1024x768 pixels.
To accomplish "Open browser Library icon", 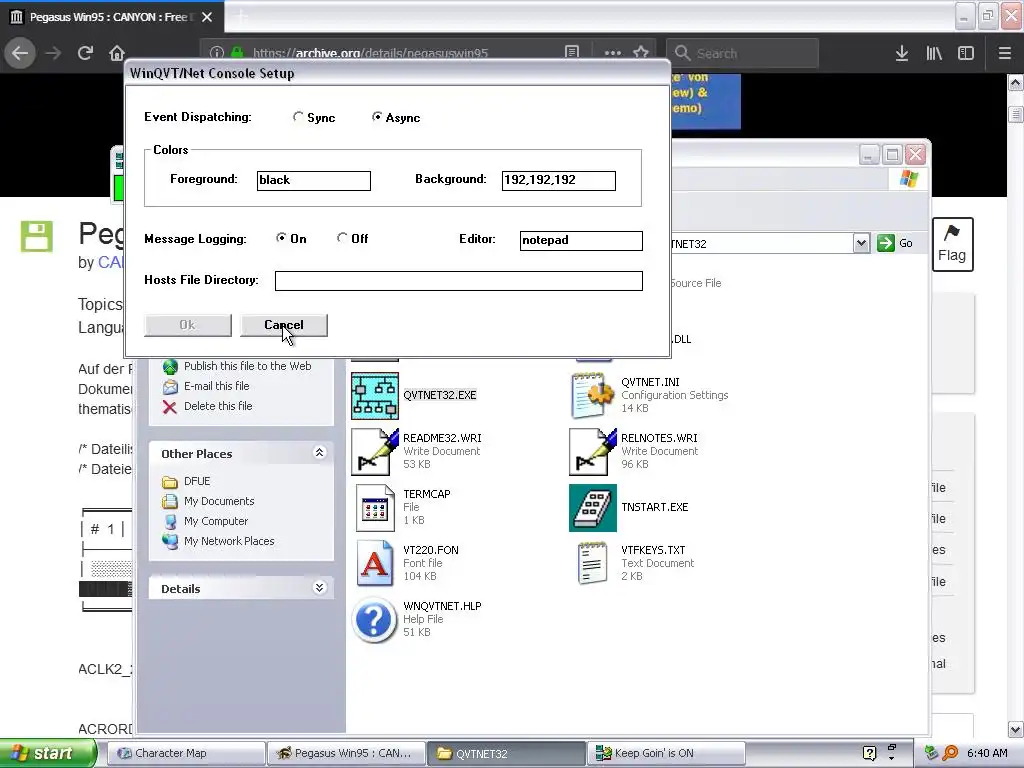I will point(934,53).
